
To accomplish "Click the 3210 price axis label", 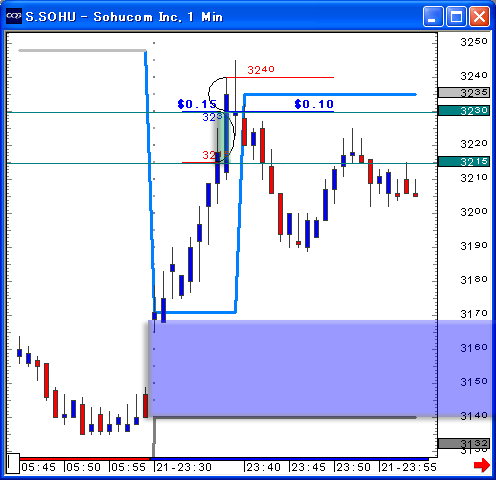I will click(x=474, y=178).
